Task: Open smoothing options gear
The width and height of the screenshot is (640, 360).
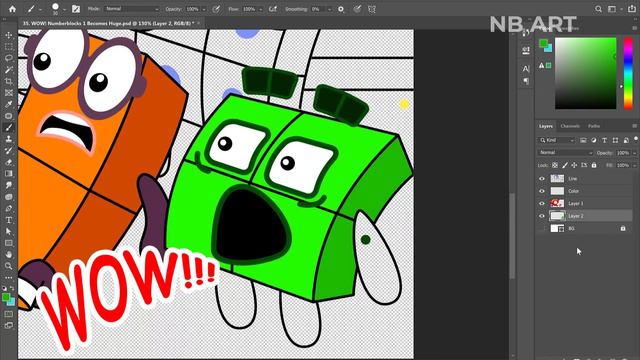Action: pyautogui.click(x=341, y=9)
